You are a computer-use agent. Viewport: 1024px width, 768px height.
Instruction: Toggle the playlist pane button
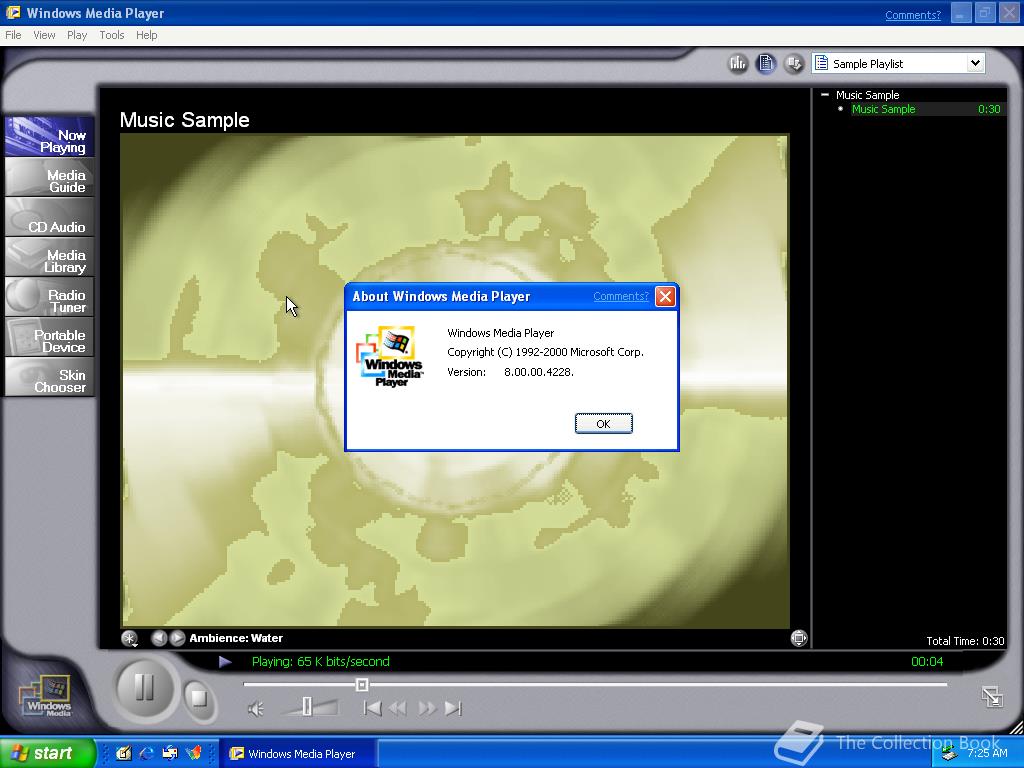(x=766, y=63)
